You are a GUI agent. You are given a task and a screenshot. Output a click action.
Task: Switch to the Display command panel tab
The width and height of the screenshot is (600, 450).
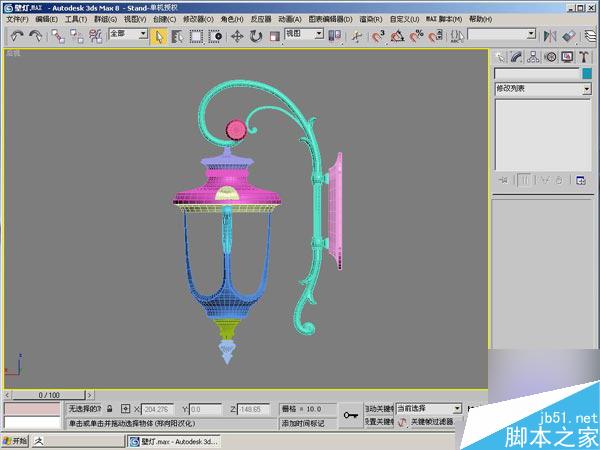click(567, 57)
